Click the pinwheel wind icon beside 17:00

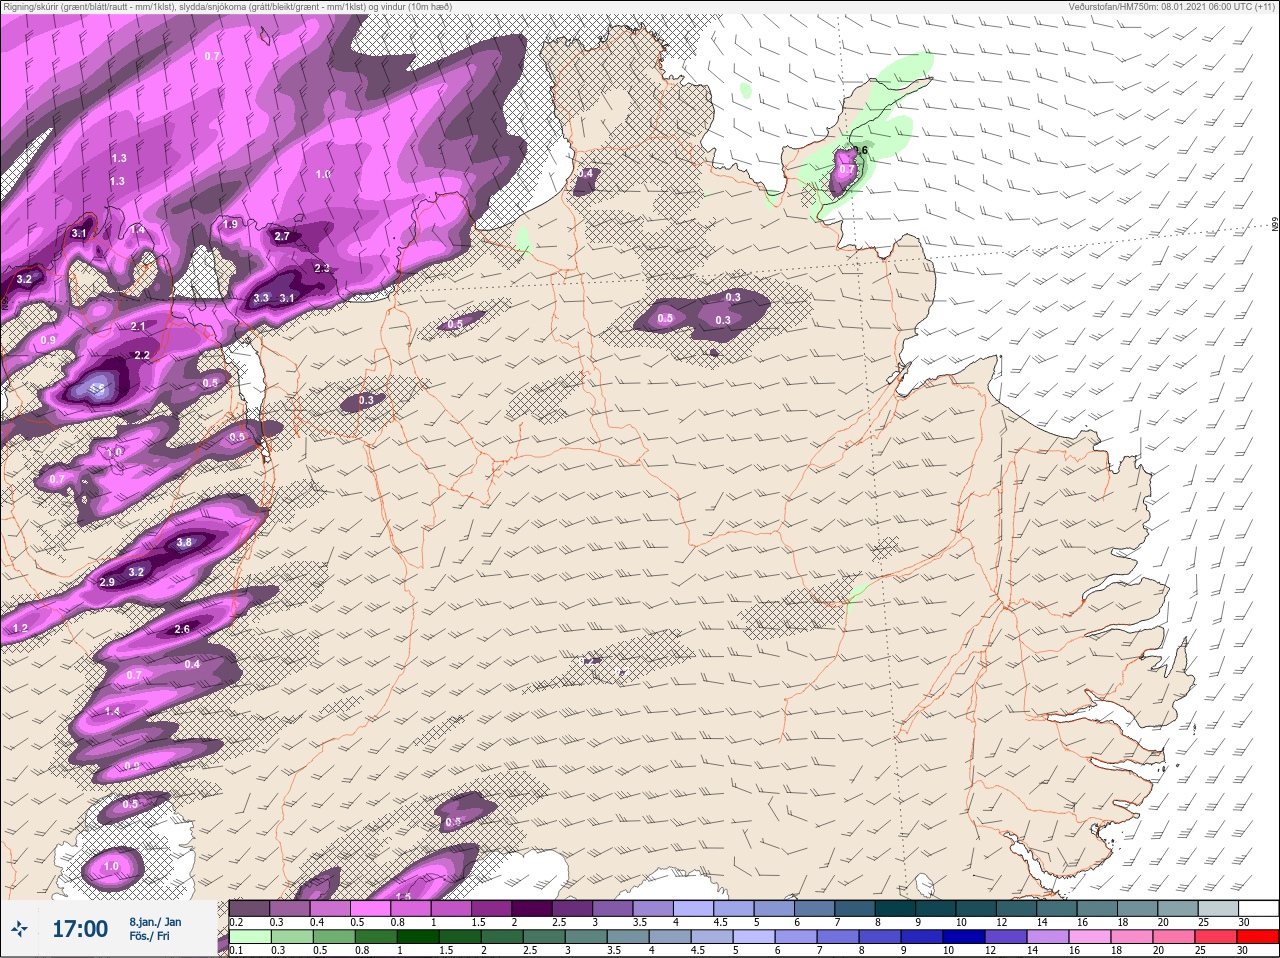[x=19, y=929]
